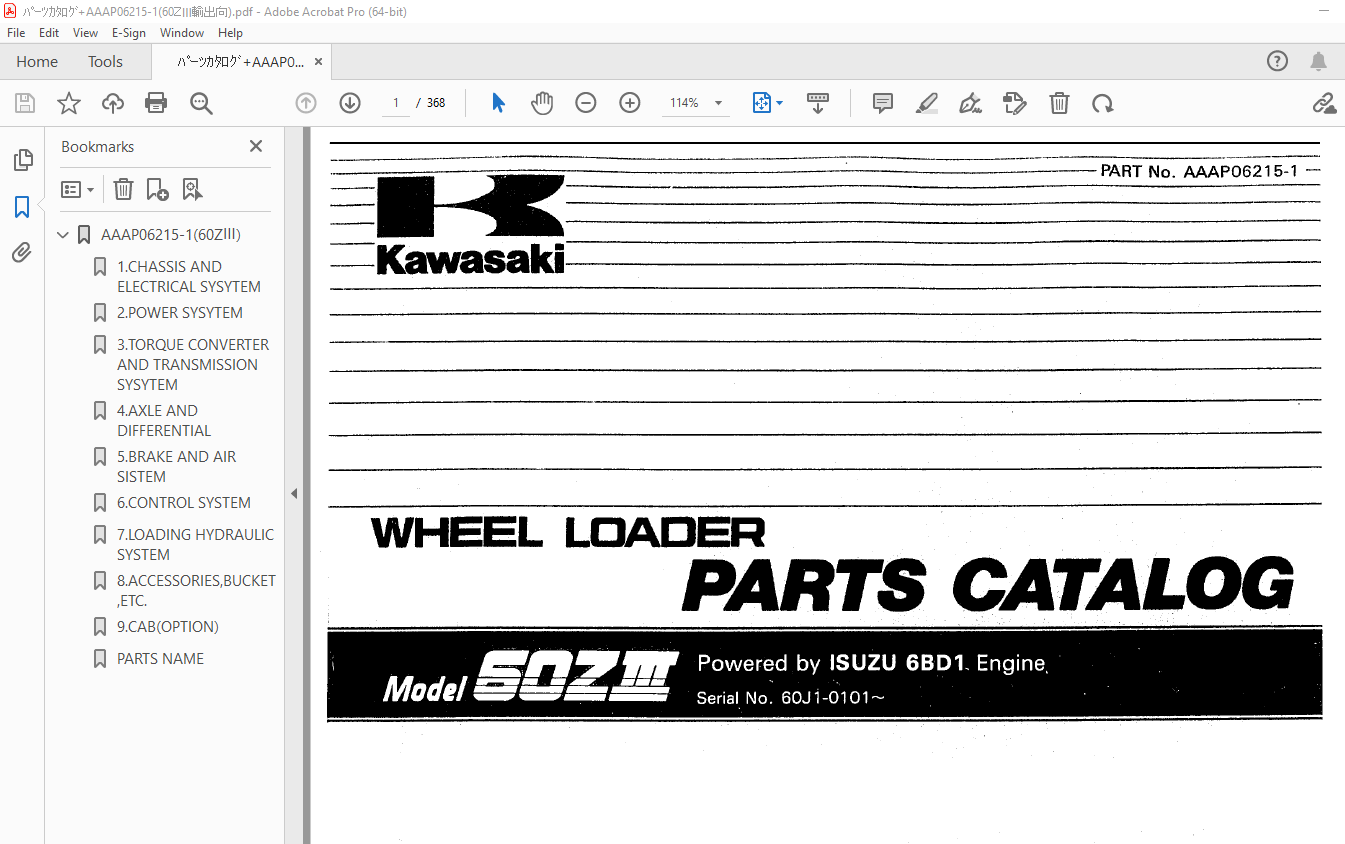This screenshot has width=1345, height=844.
Task: Upload the file to the cloud
Action: [x=113, y=103]
